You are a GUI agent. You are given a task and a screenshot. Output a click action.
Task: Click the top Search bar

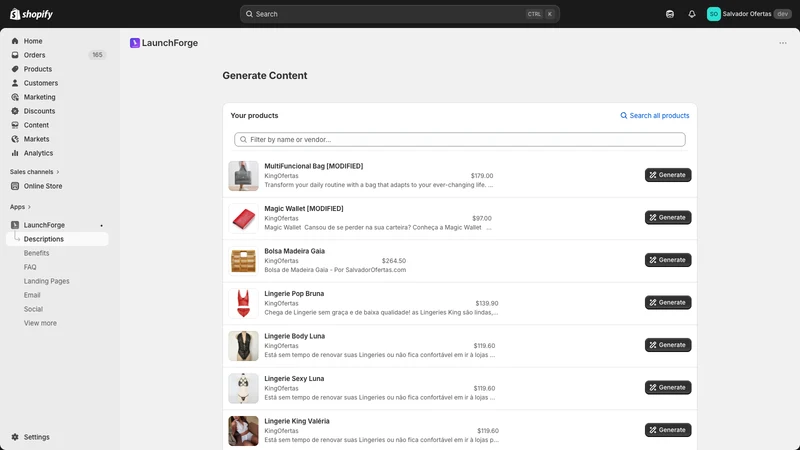click(x=399, y=14)
